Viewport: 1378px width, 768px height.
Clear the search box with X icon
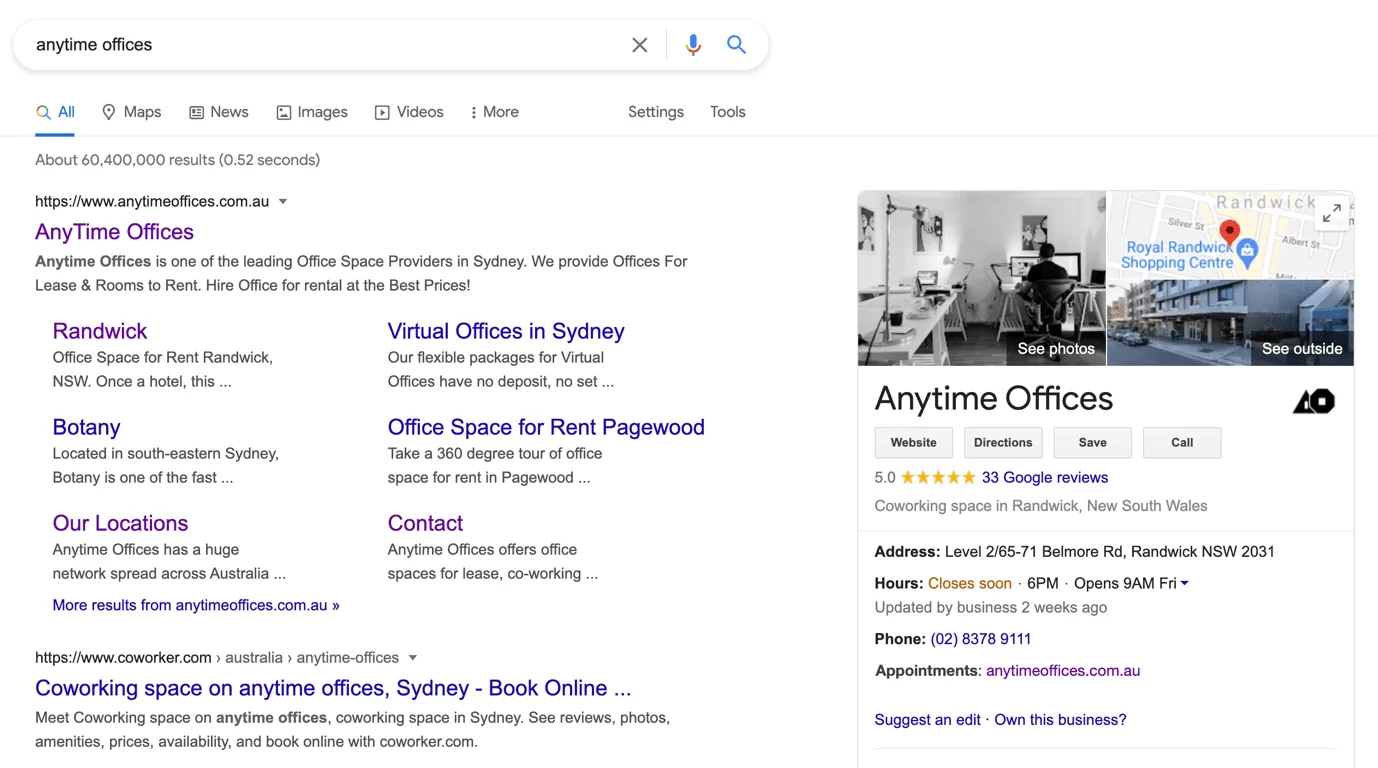point(640,45)
